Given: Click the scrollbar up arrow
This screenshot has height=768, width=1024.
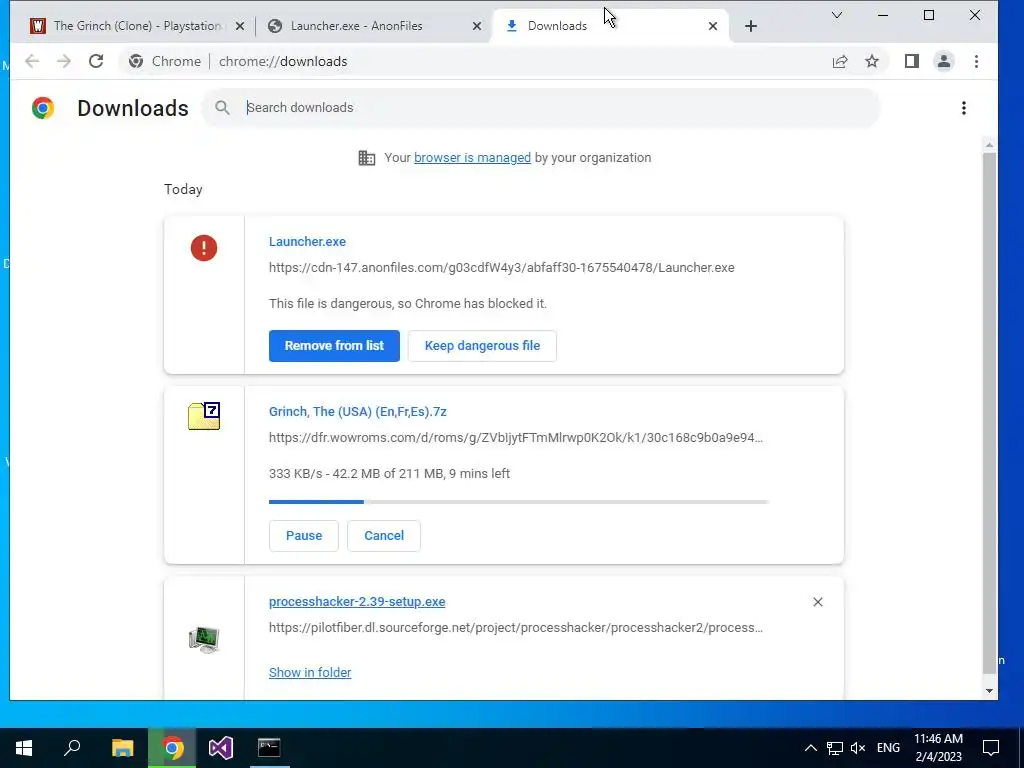Looking at the screenshot, I should click(x=989, y=145).
